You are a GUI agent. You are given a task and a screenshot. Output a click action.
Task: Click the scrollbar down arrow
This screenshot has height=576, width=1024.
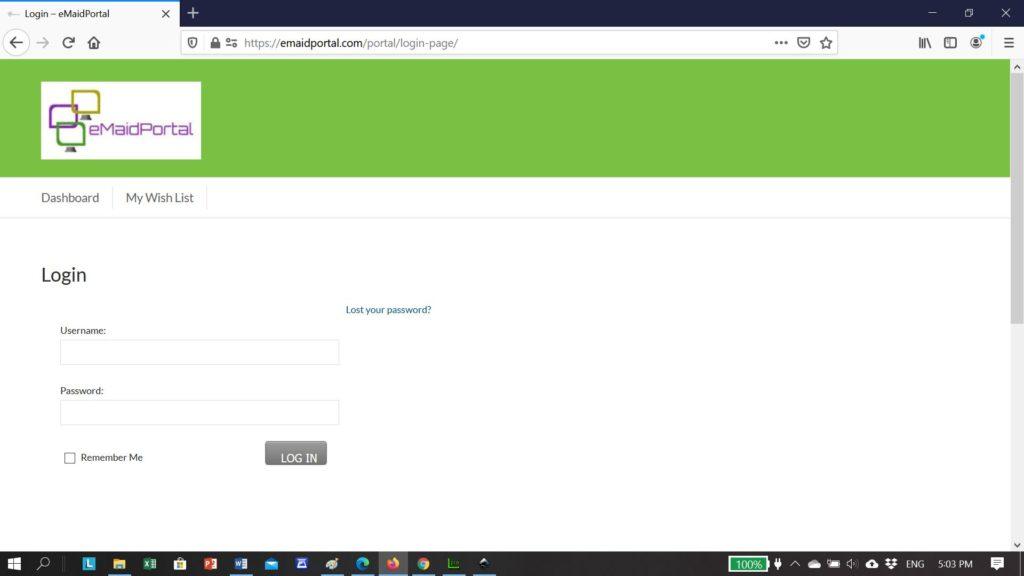click(x=1017, y=545)
